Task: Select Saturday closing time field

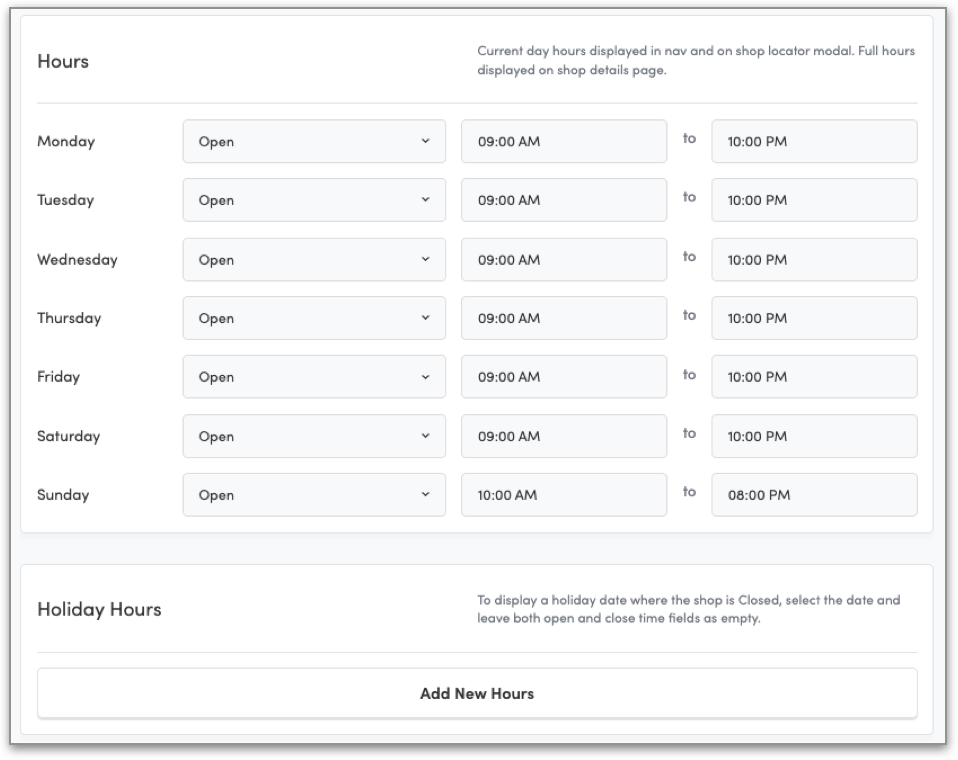Action: click(x=814, y=436)
